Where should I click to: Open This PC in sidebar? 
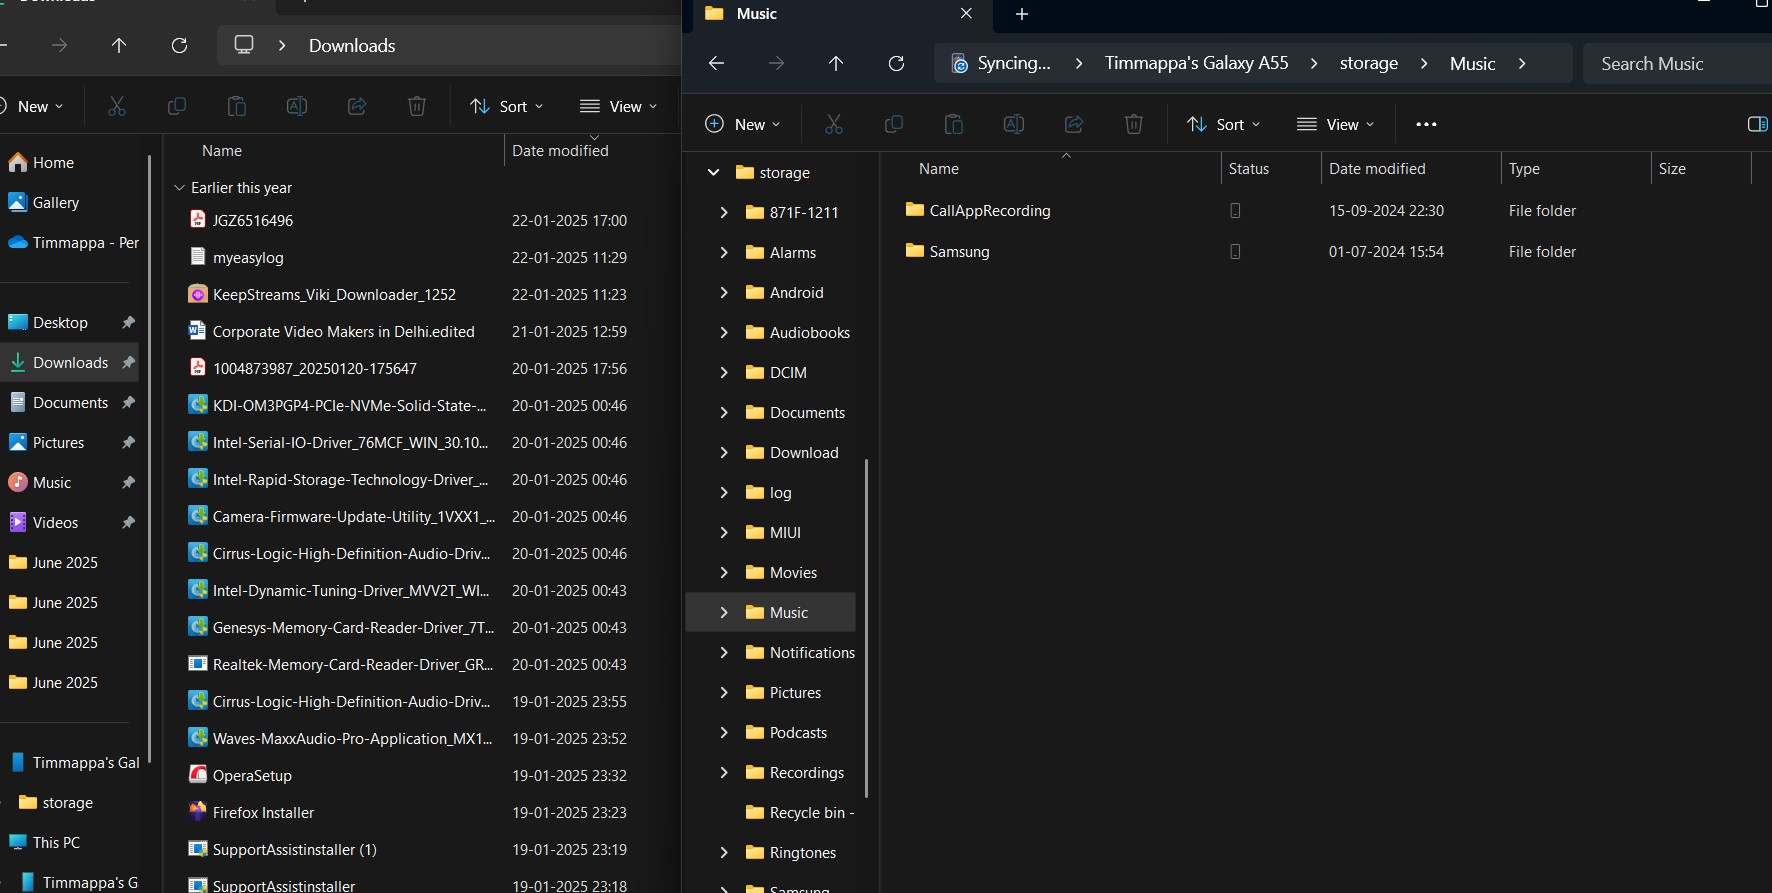pyautogui.click(x=45, y=842)
